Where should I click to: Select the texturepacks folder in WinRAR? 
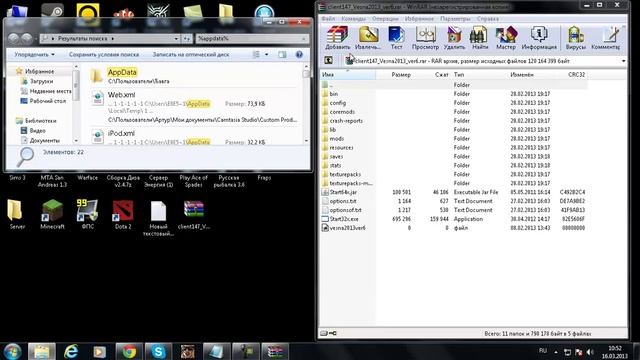345,174
